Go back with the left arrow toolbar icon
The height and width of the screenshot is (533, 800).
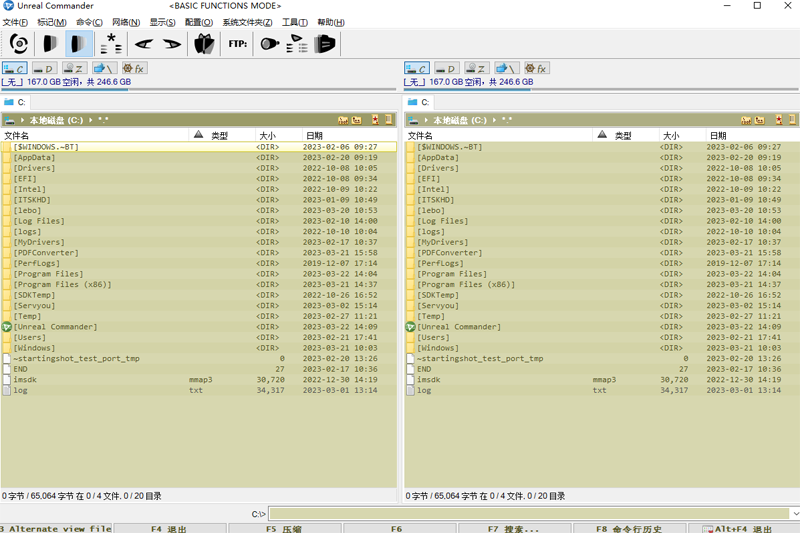tap(144, 44)
